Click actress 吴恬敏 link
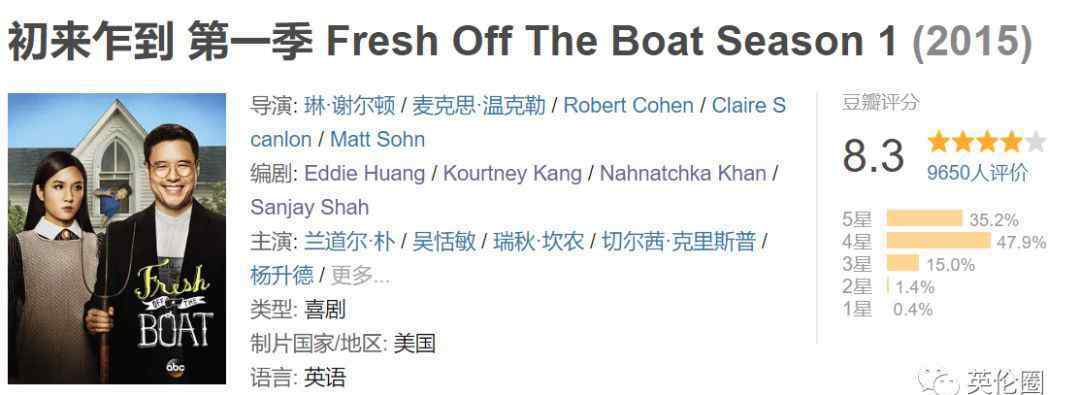1080x395 pixels. pos(444,241)
